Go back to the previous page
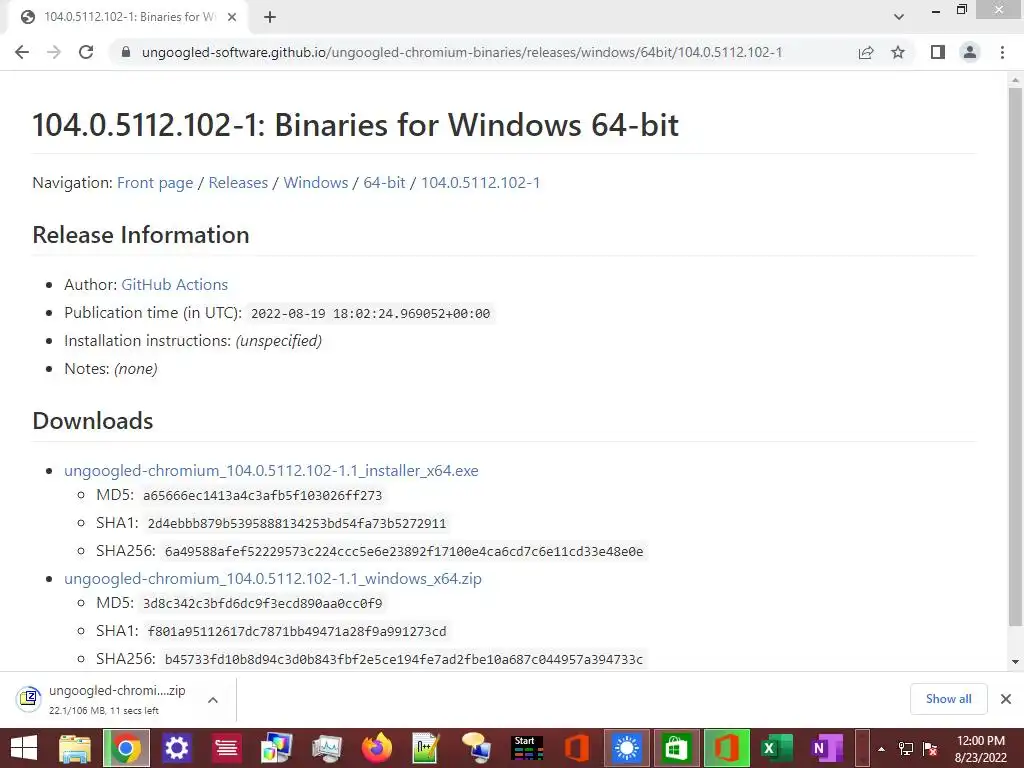 point(22,52)
